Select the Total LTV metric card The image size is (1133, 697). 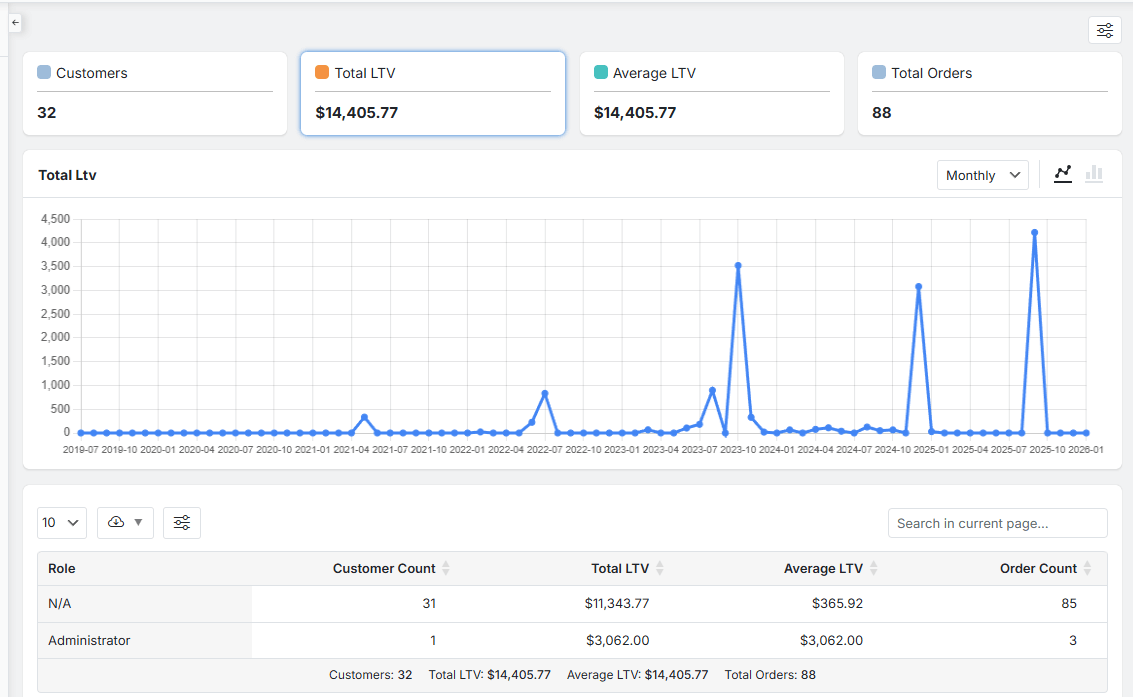tap(433, 93)
